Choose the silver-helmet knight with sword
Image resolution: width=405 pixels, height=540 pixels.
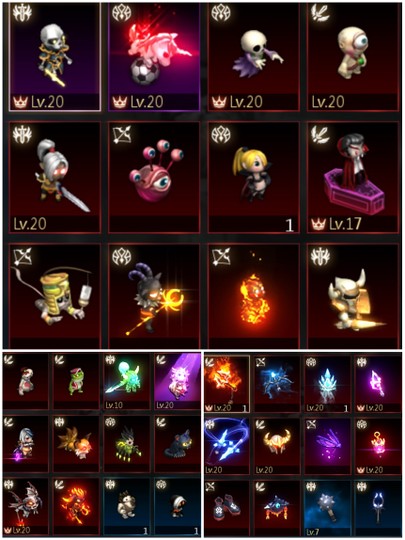(x=55, y=177)
